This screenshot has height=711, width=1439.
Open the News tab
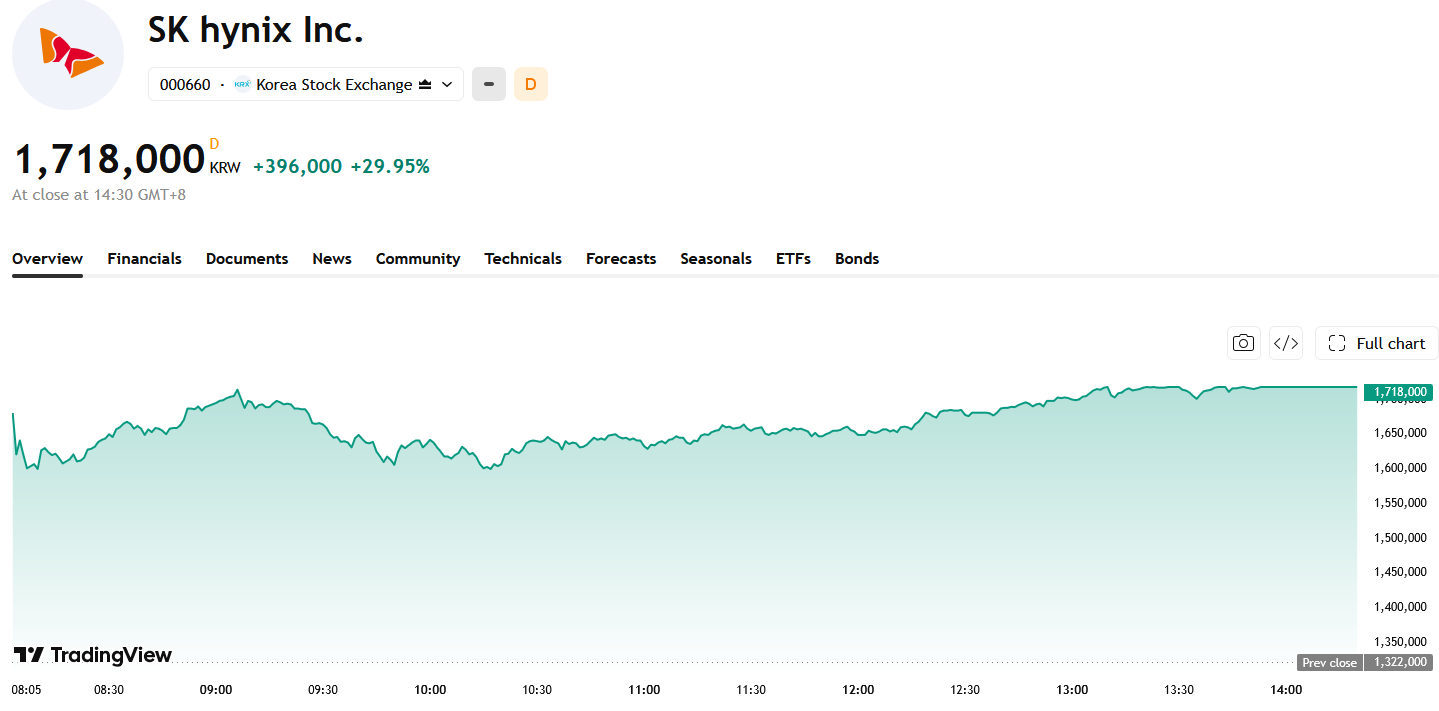[332, 259]
